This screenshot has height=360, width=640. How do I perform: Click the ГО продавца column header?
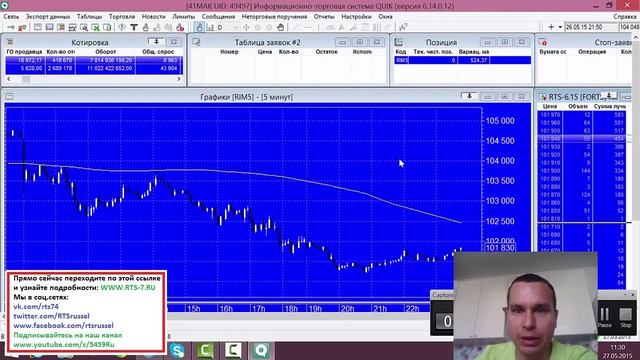click(24, 52)
